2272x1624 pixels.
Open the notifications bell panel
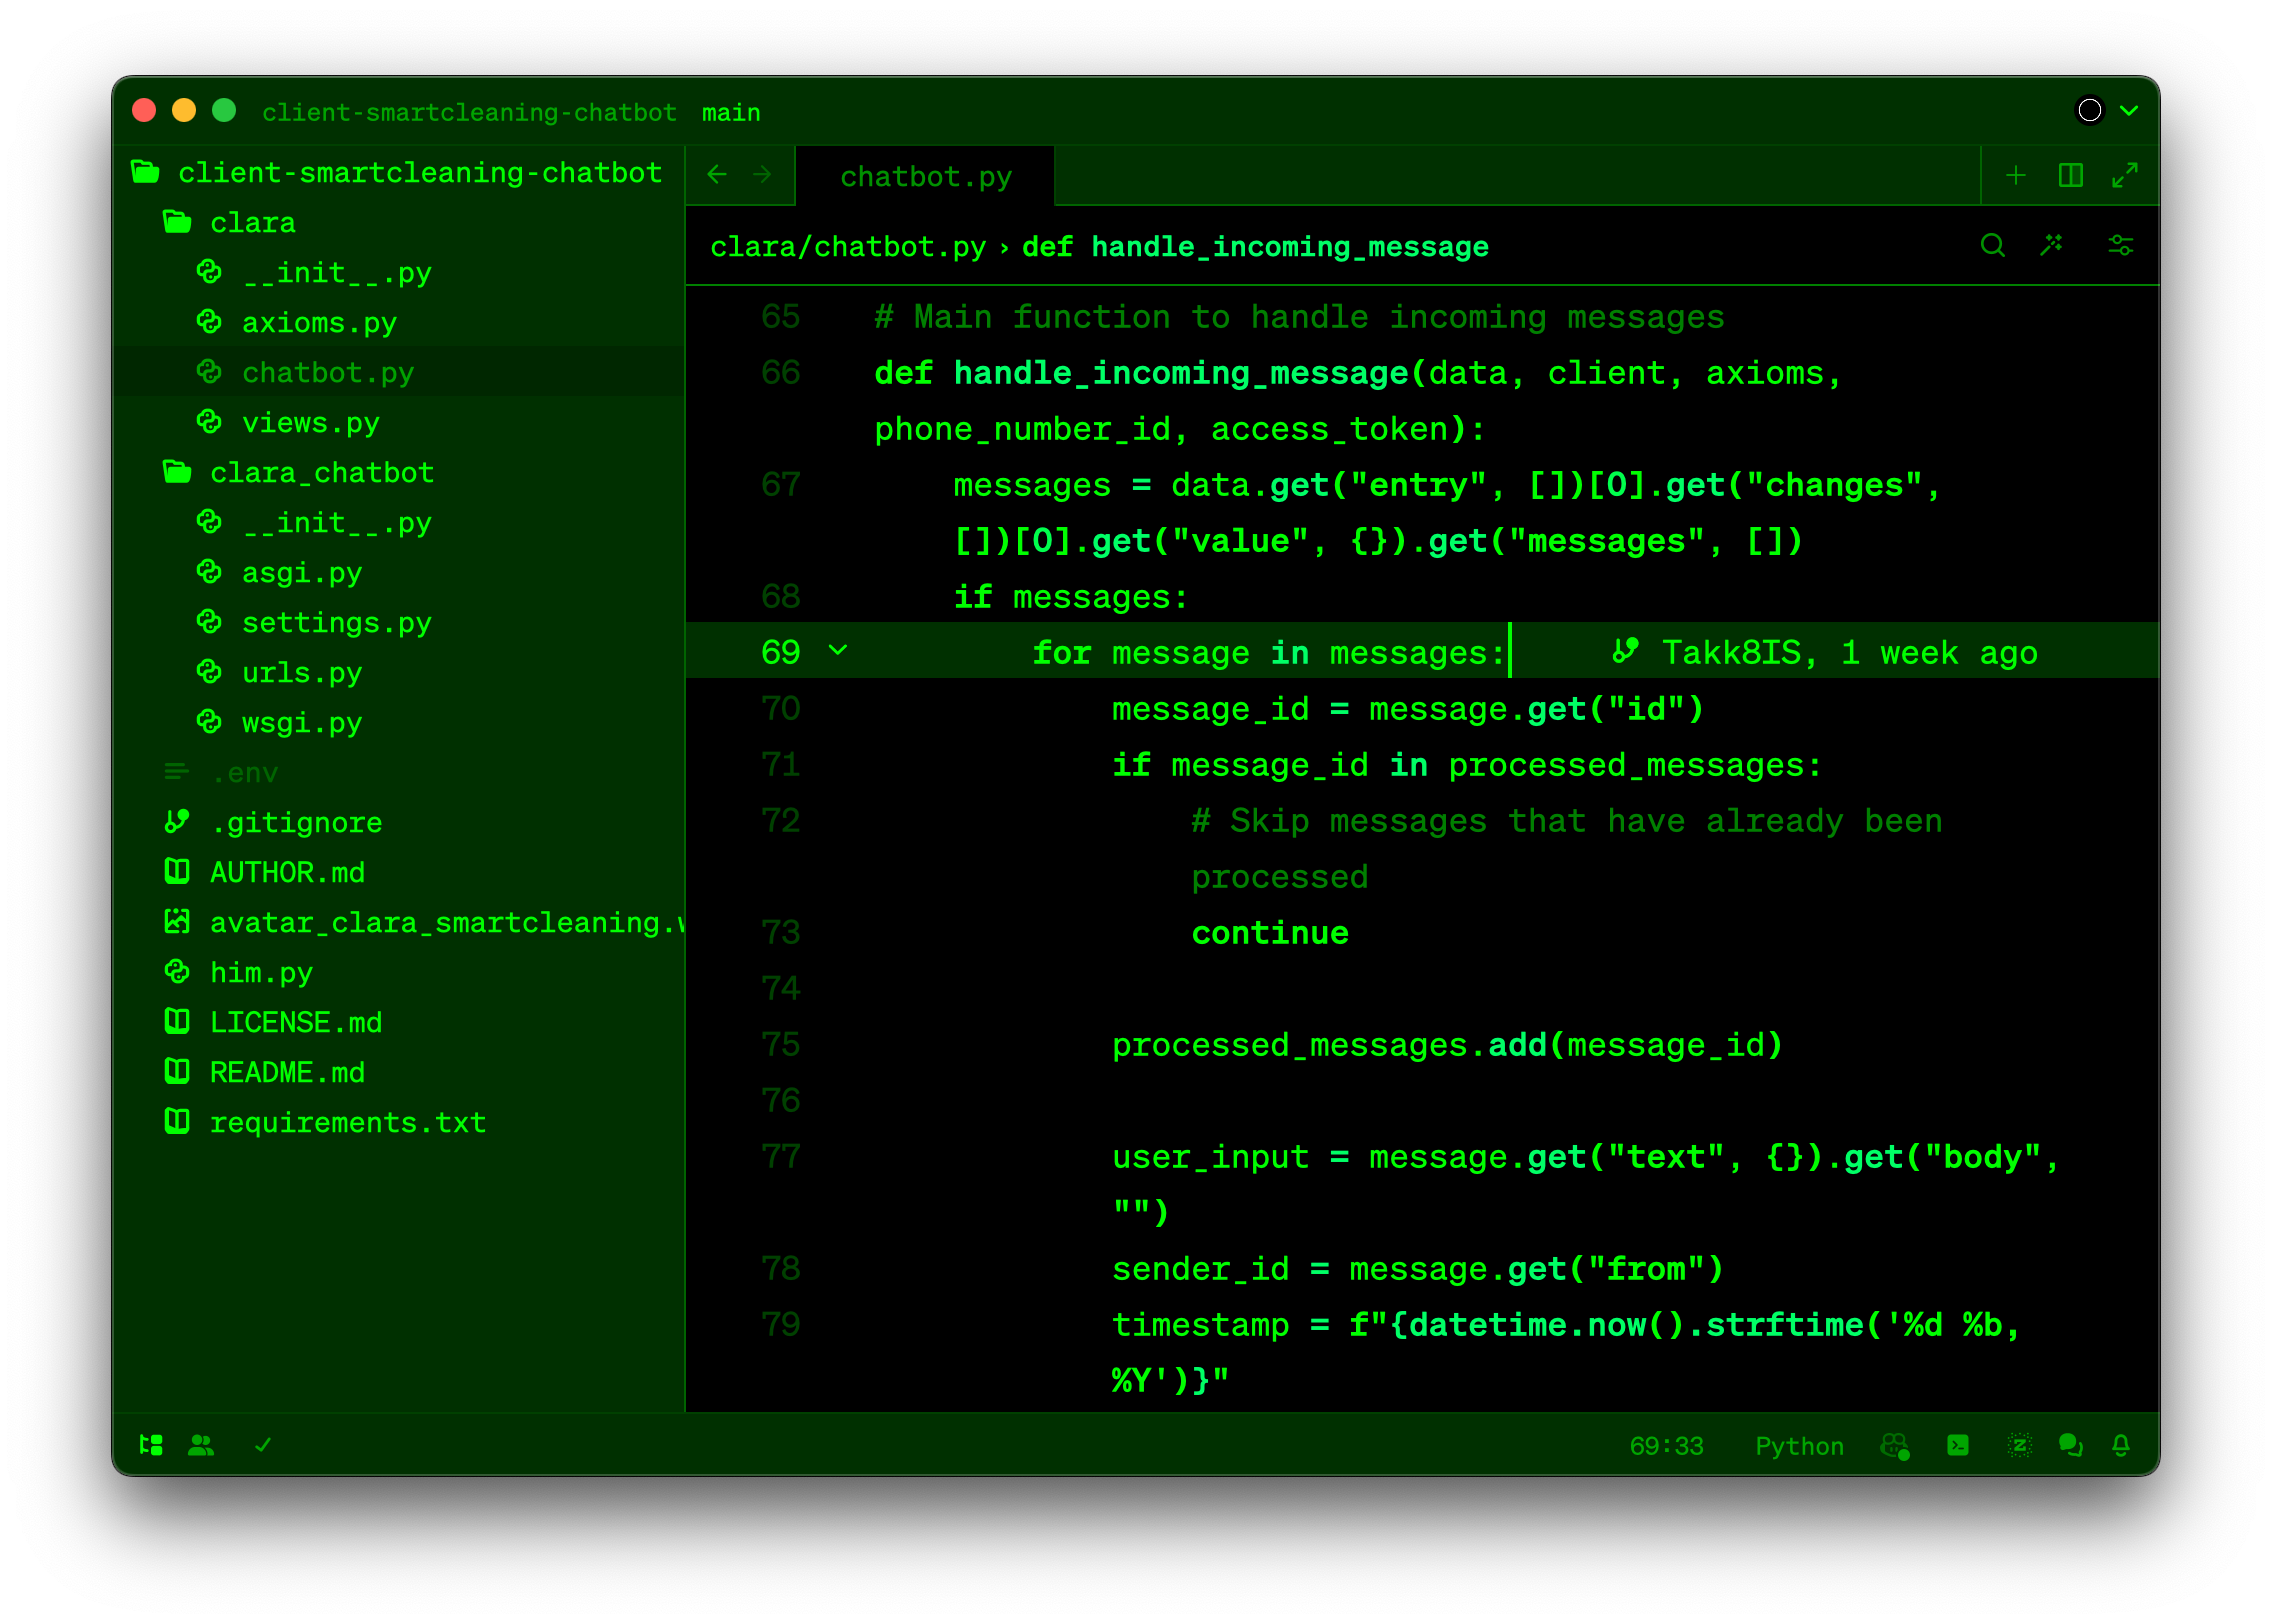[2121, 1446]
